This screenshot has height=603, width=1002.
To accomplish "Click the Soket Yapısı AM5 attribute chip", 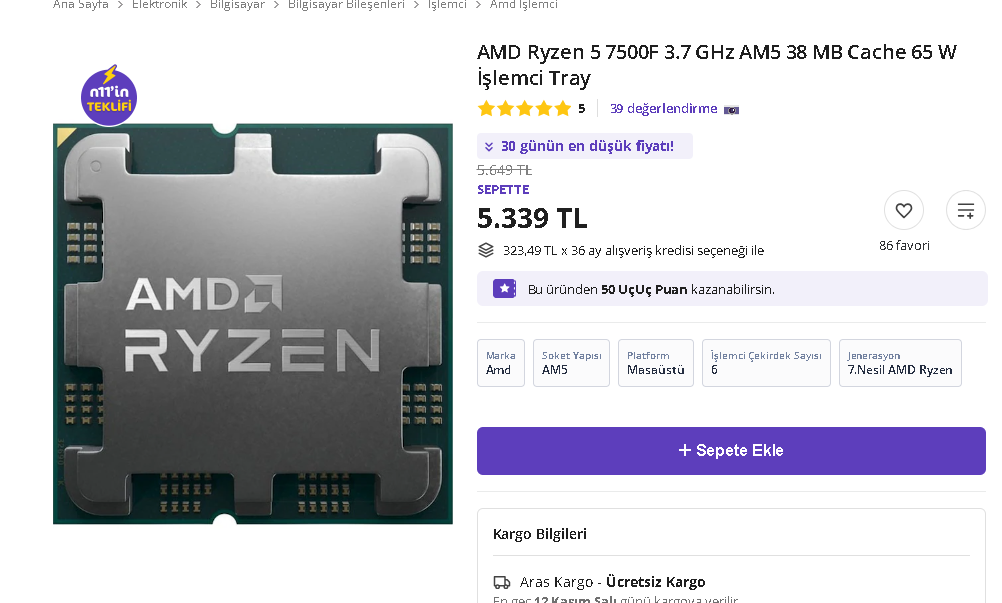I will point(571,363).
